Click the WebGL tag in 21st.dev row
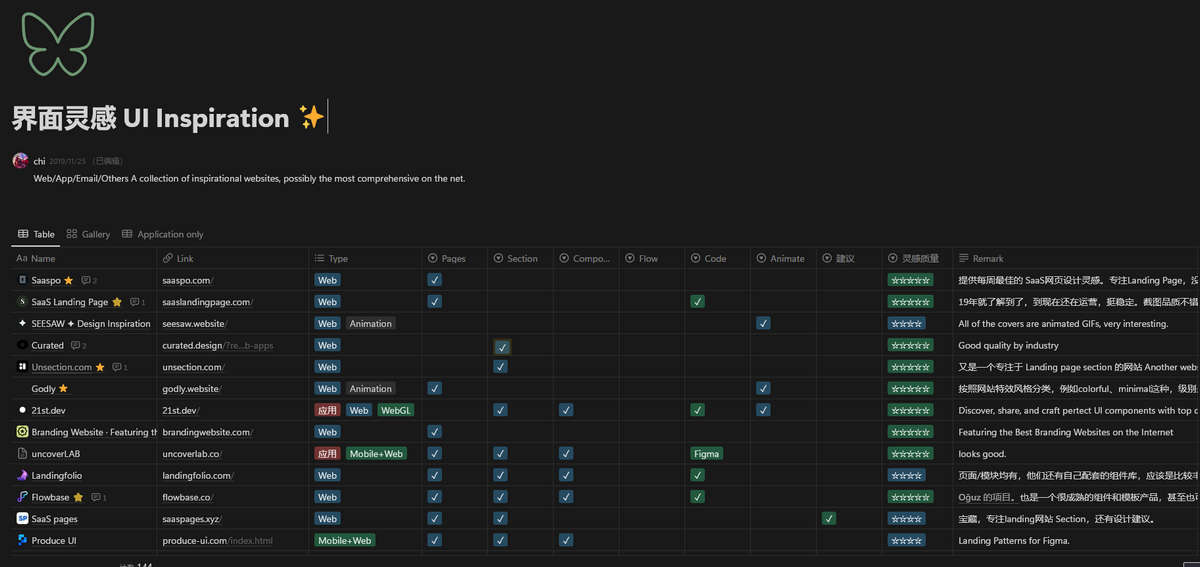Viewport: 1200px width, 567px height. coord(396,410)
